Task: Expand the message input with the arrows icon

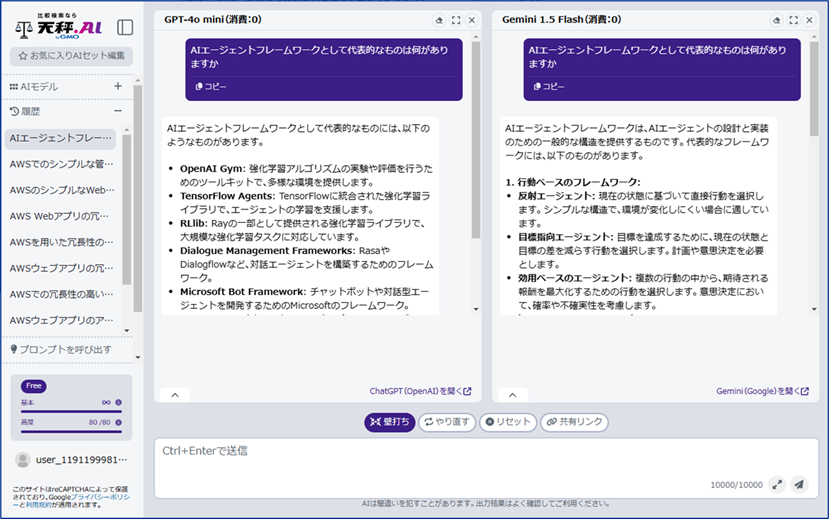Action: coord(777,484)
